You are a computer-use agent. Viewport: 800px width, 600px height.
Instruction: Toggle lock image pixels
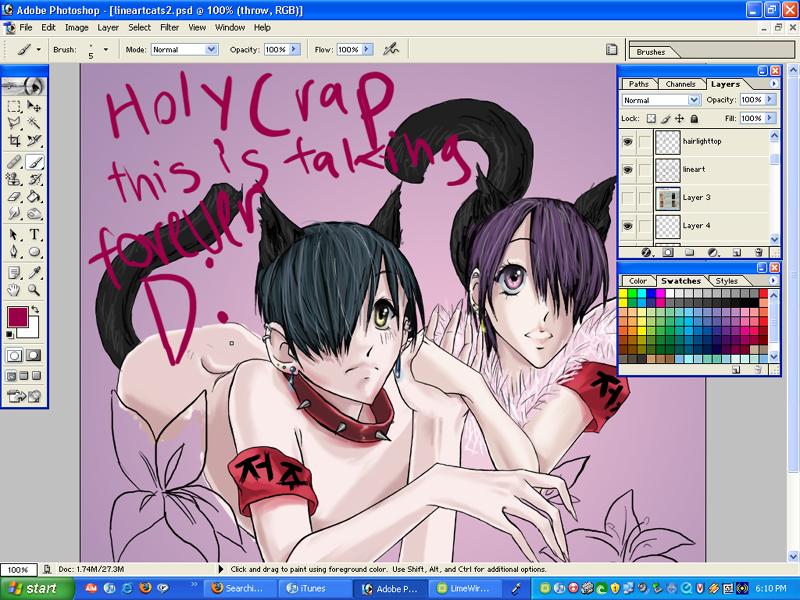tap(665, 119)
